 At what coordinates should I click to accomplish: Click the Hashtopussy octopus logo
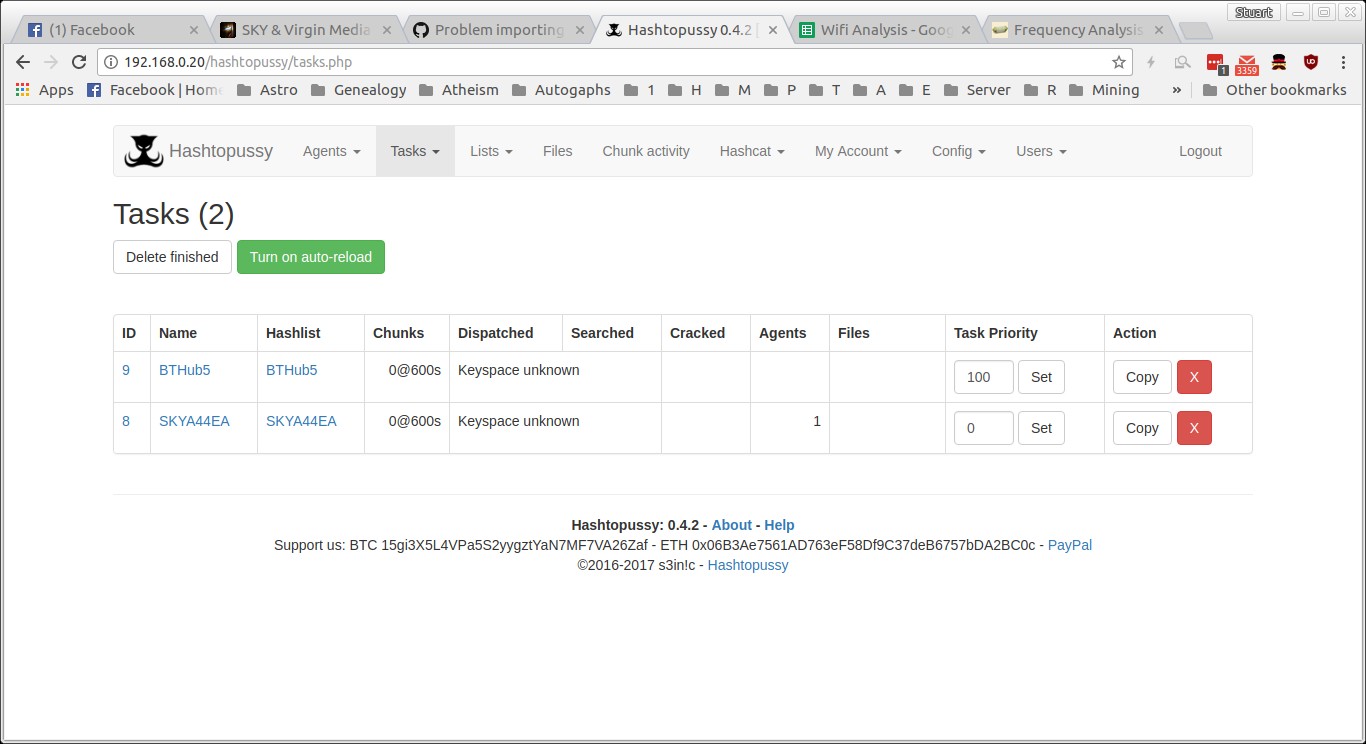143,151
